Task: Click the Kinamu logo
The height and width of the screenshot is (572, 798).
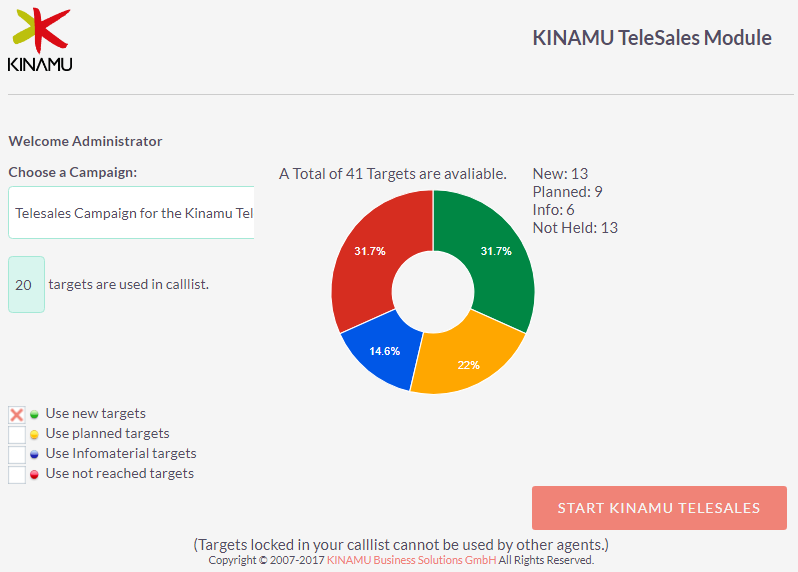Action: pos(40,40)
